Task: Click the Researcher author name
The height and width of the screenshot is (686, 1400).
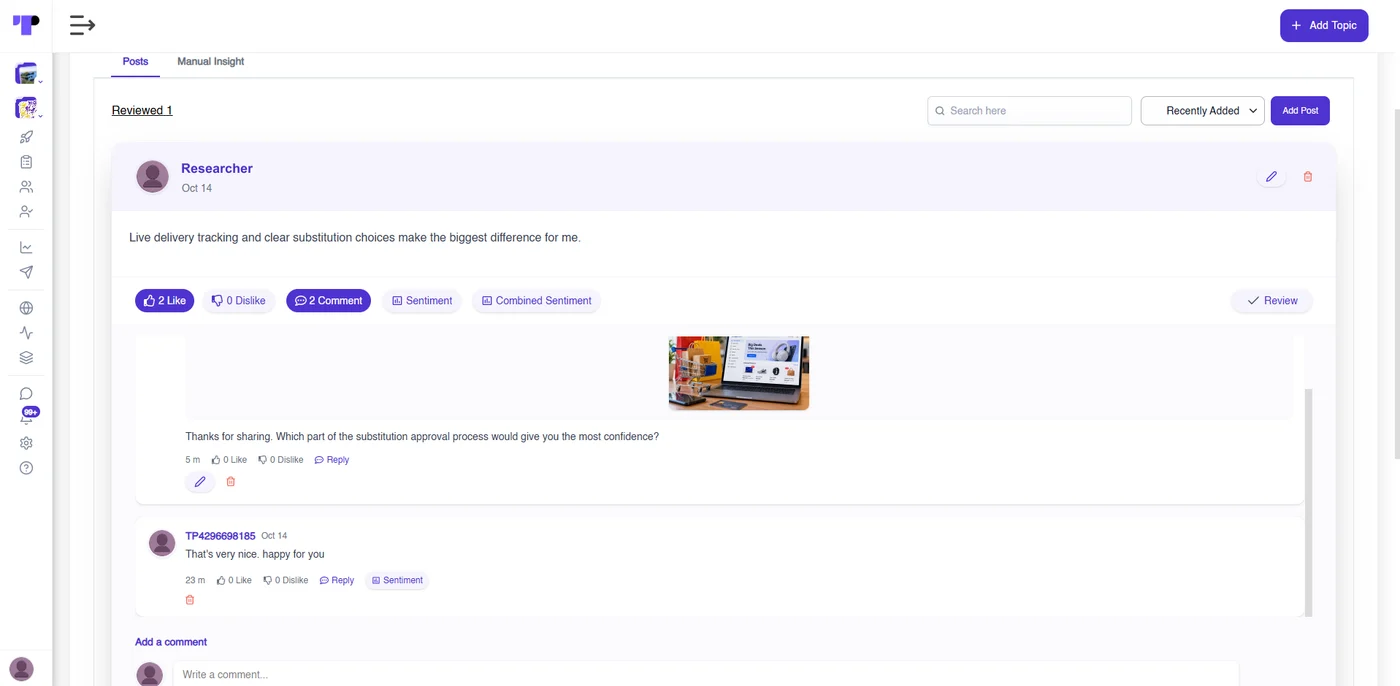Action: click(217, 168)
